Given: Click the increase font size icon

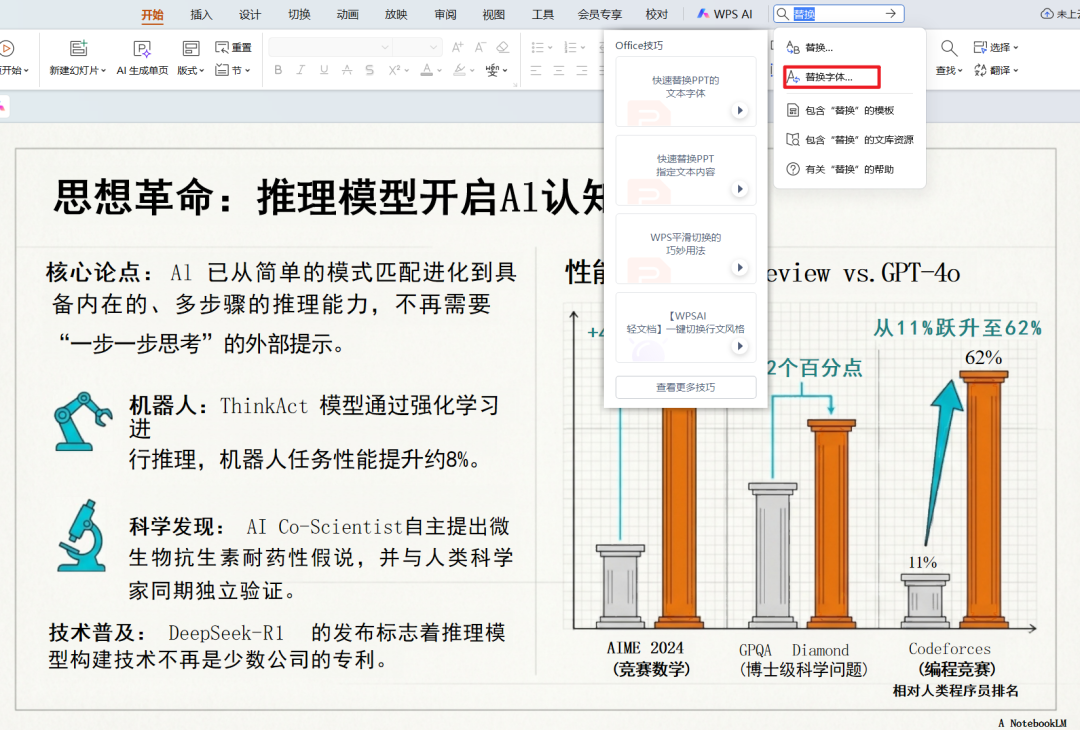Looking at the screenshot, I should point(457,47).
